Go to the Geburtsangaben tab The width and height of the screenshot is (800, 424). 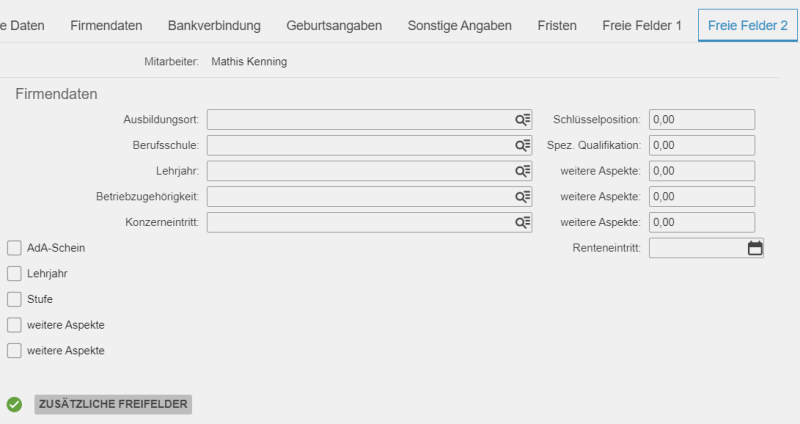click(x=334, y=26)
